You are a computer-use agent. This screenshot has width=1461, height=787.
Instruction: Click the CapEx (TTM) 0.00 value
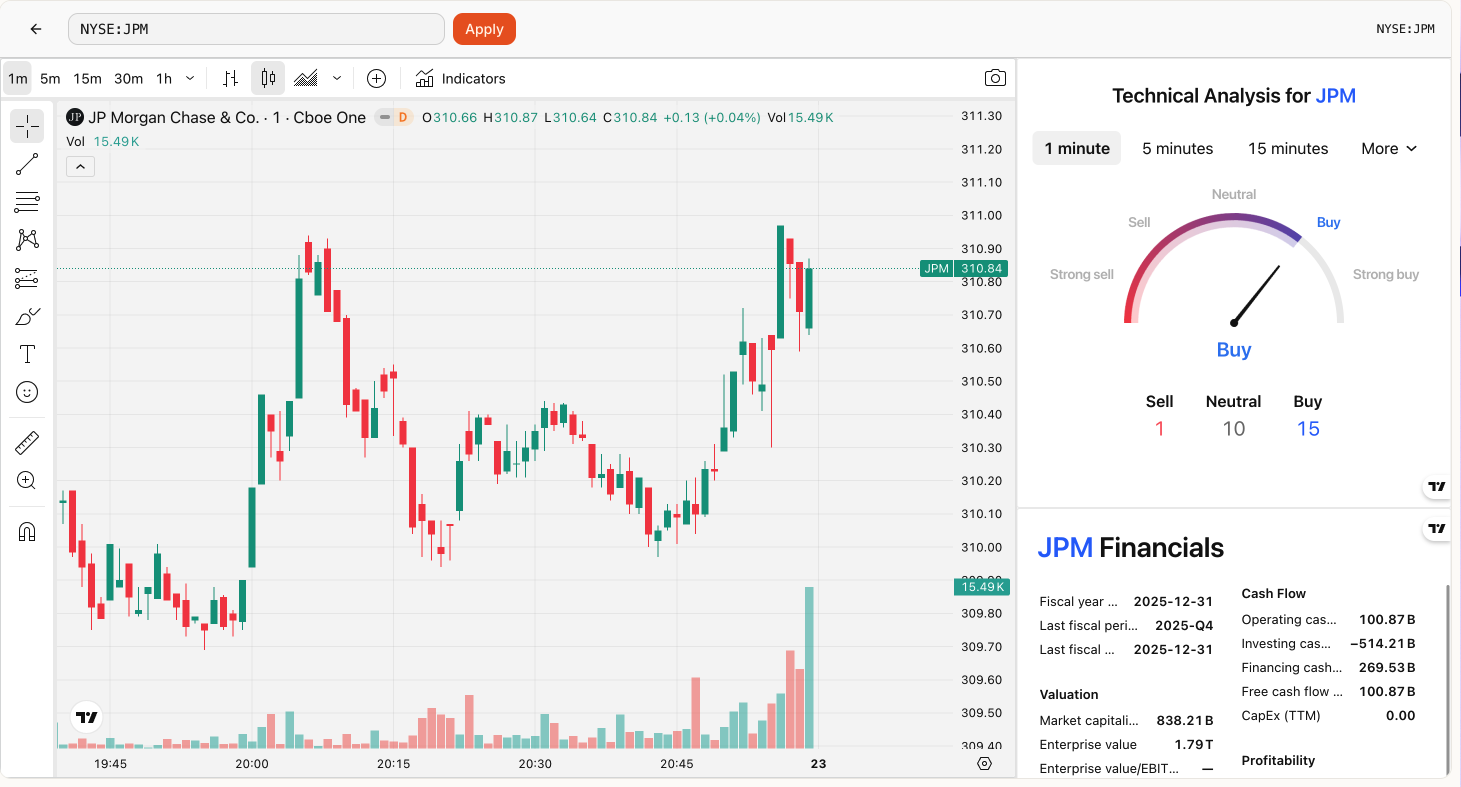tap(1400, 715)
